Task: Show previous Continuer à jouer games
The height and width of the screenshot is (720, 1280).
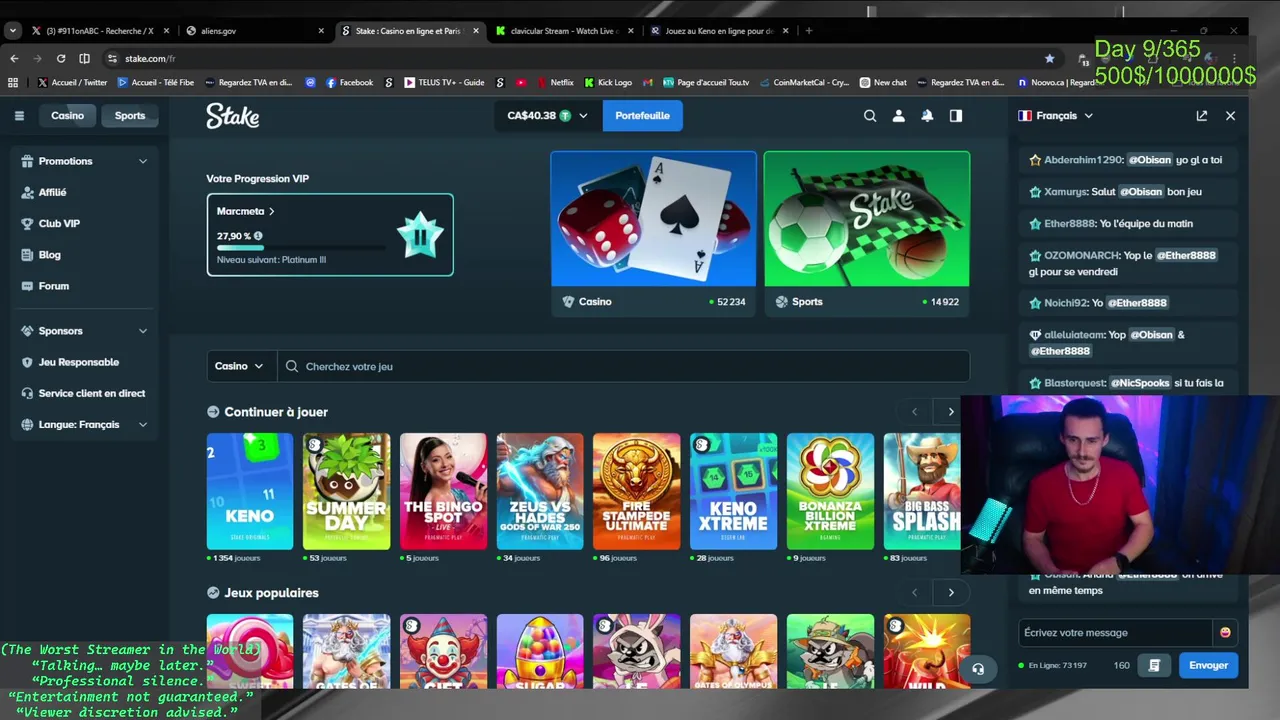Action: (x=914, y=412)
